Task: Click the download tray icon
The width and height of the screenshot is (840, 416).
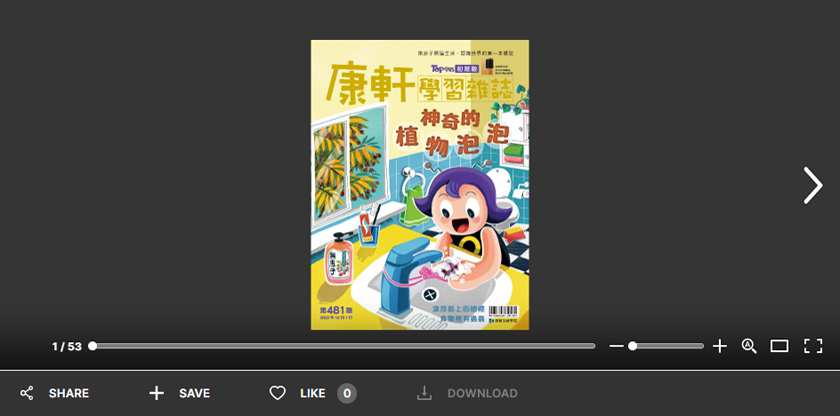Action: click(x=424, y=394)
